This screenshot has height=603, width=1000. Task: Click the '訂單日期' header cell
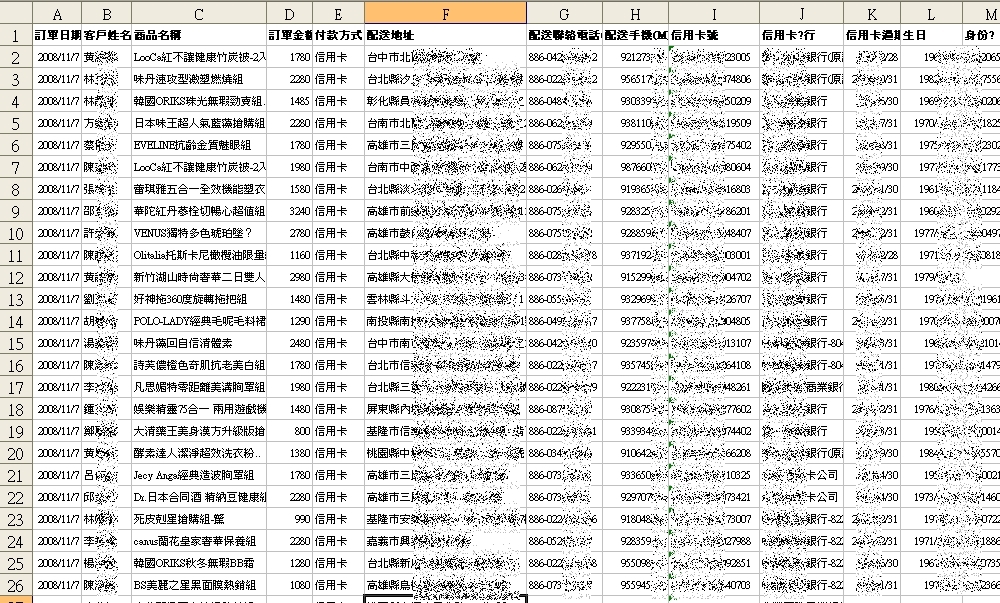pyautogui.click(x=57, y=35)
